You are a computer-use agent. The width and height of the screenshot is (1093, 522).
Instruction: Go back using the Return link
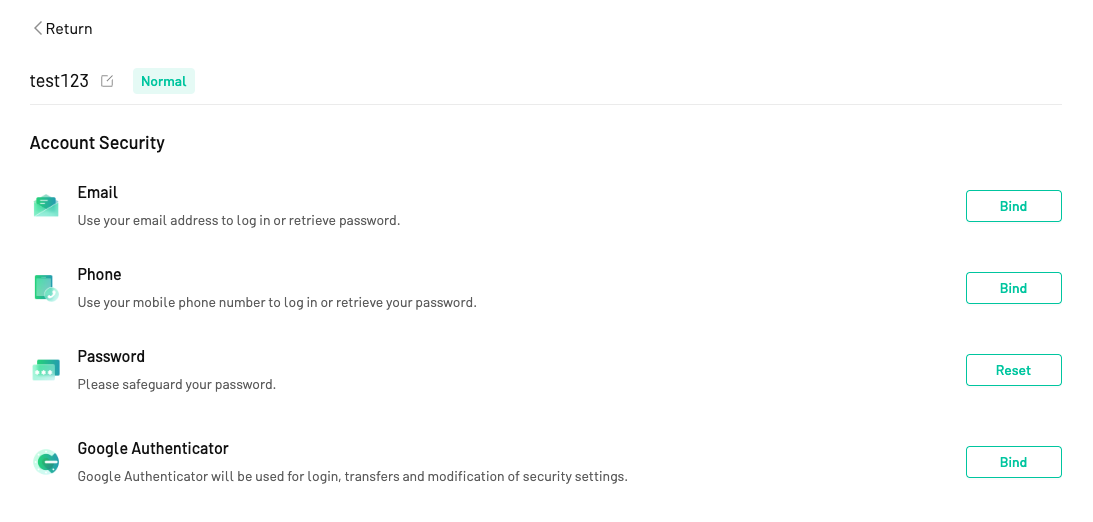tap(63, 29)
